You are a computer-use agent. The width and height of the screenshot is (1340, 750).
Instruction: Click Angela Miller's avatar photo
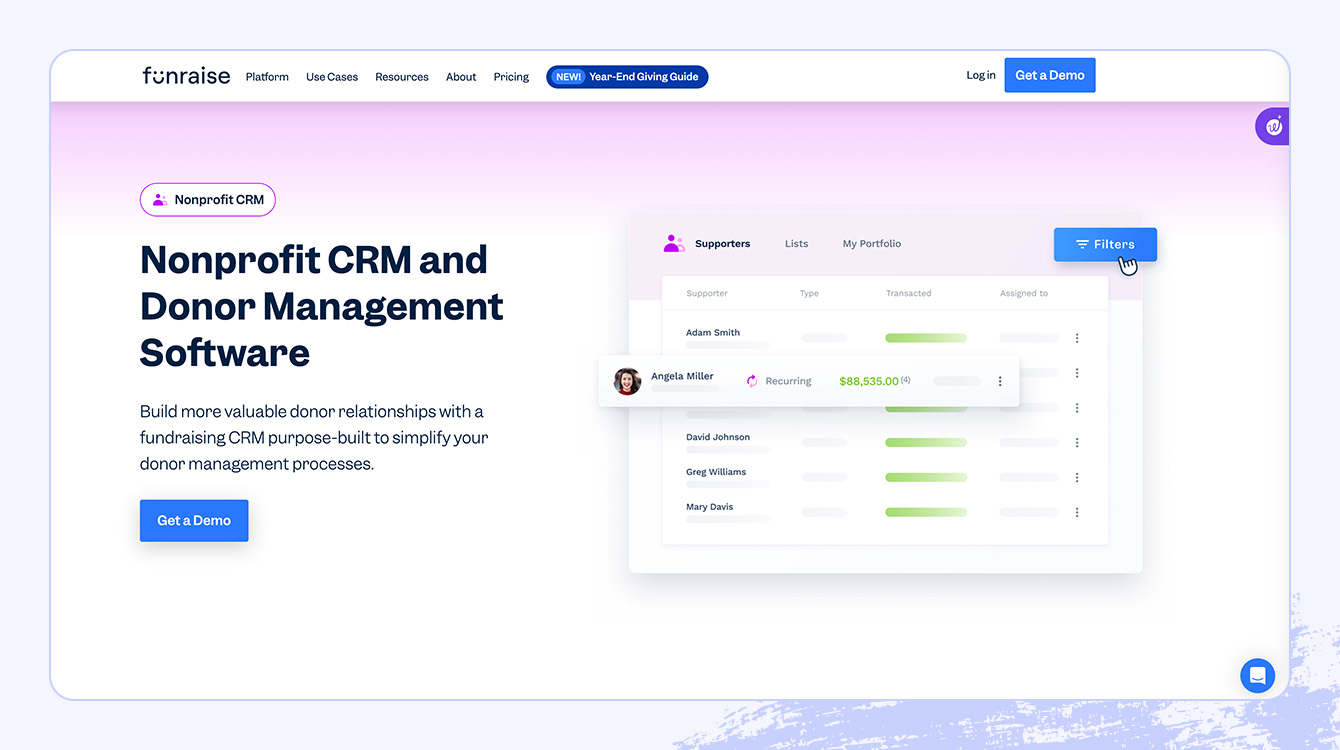(627, 381)
